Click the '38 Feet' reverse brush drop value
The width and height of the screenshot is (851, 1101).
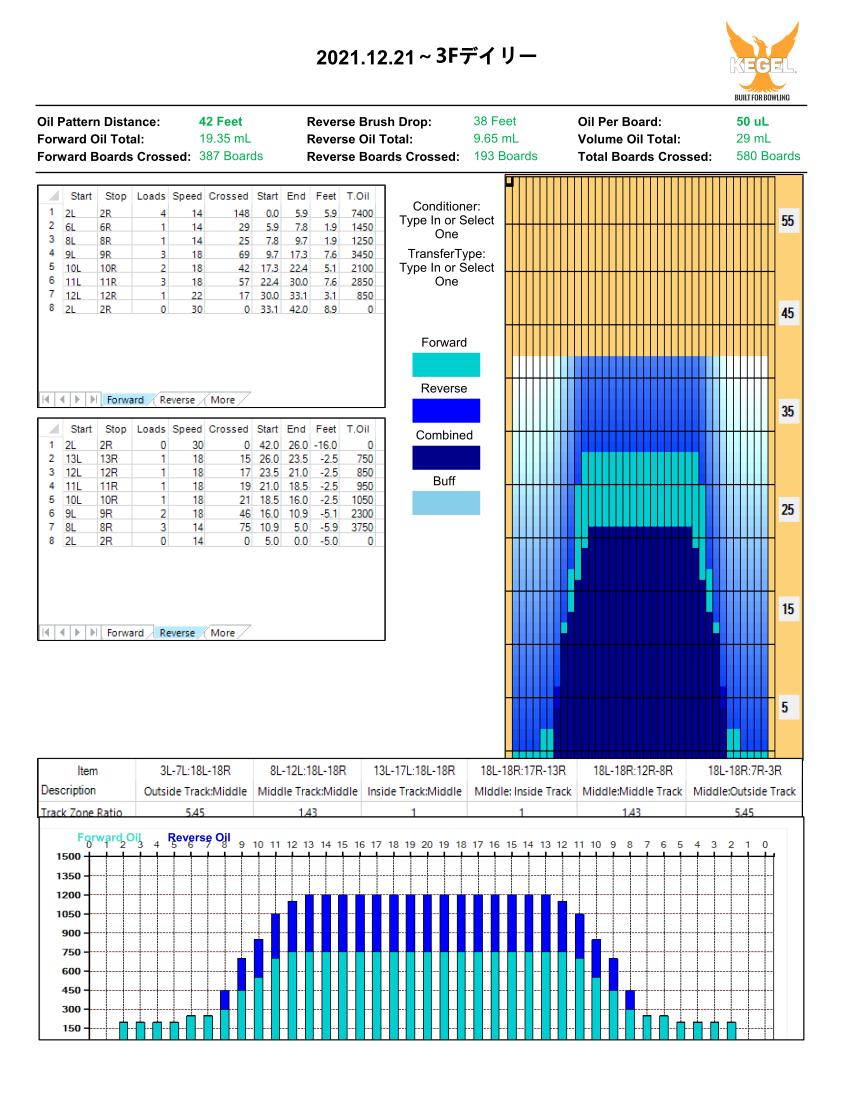point(494,121)
